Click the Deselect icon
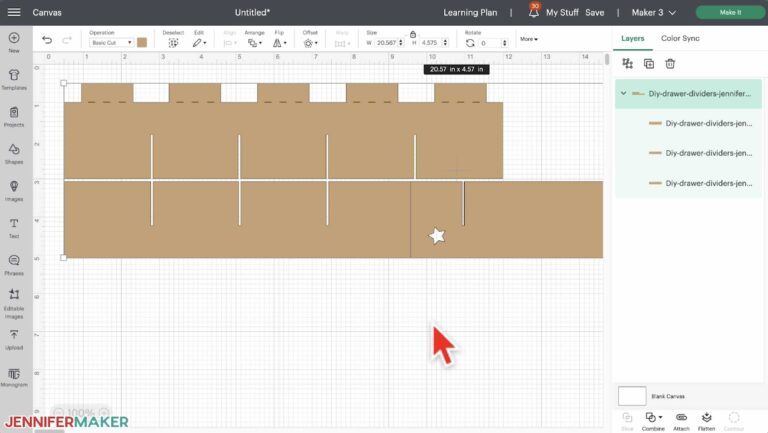Viewport: 768px width, 433px height. (x=173, y=43)
